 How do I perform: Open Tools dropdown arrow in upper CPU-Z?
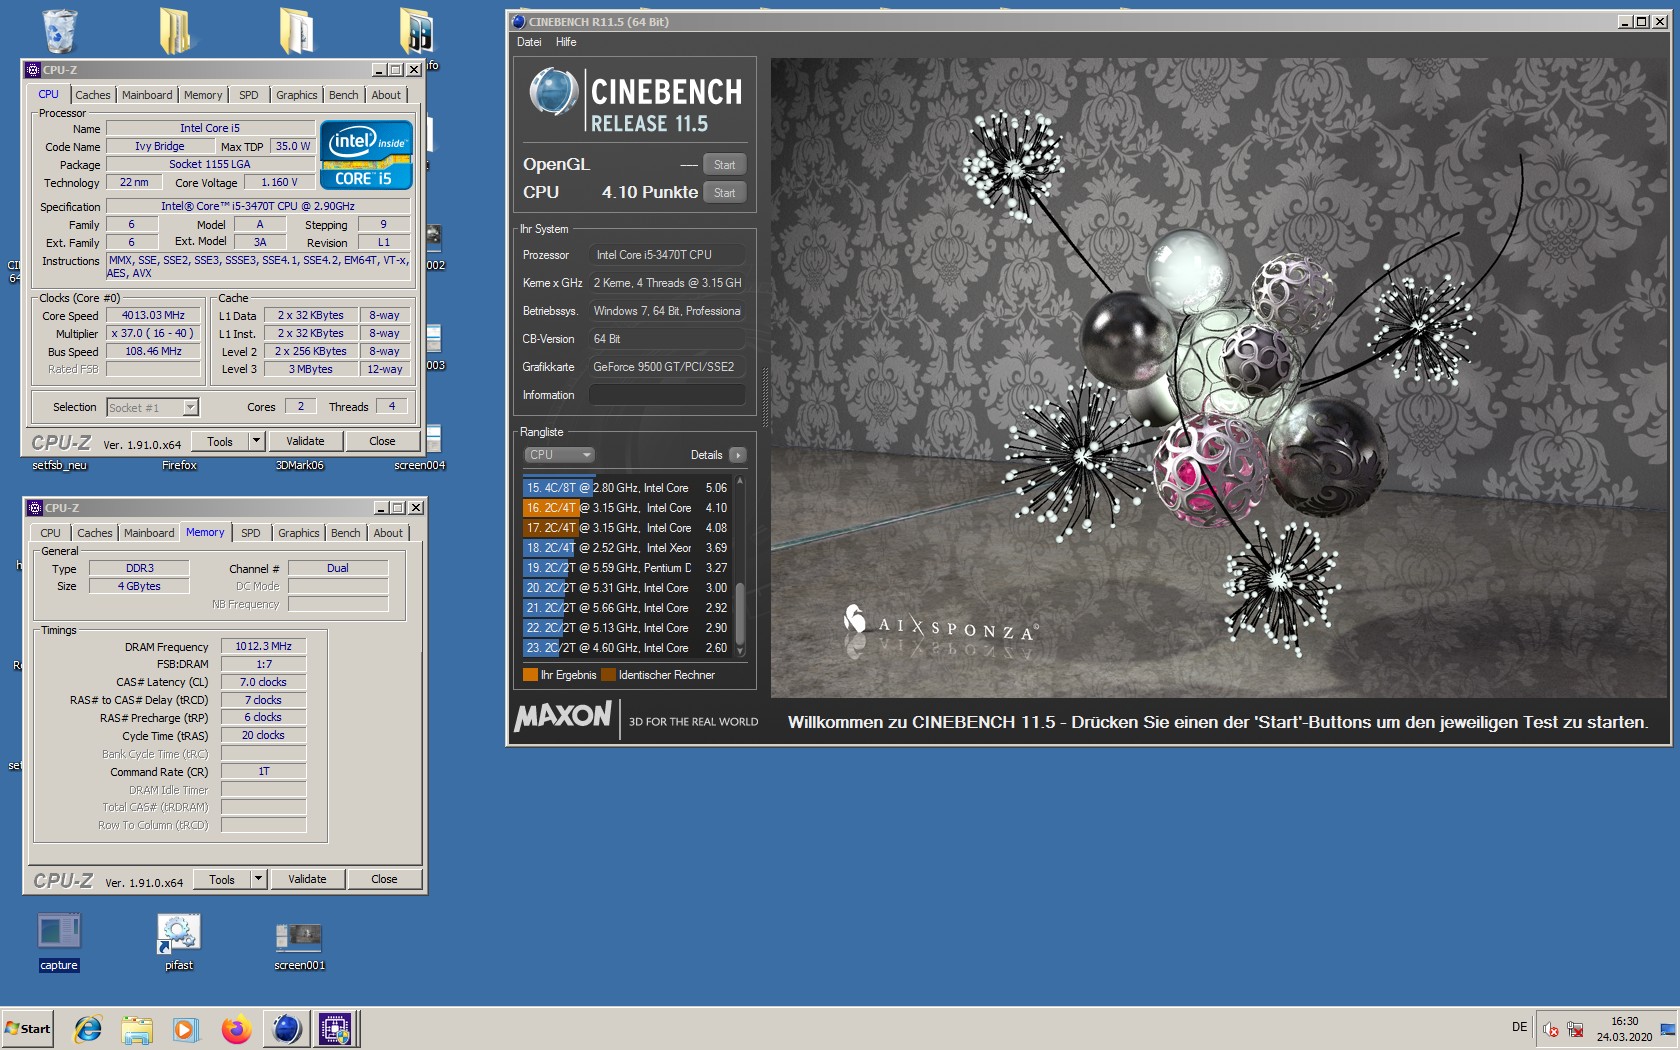click(256, 441)
